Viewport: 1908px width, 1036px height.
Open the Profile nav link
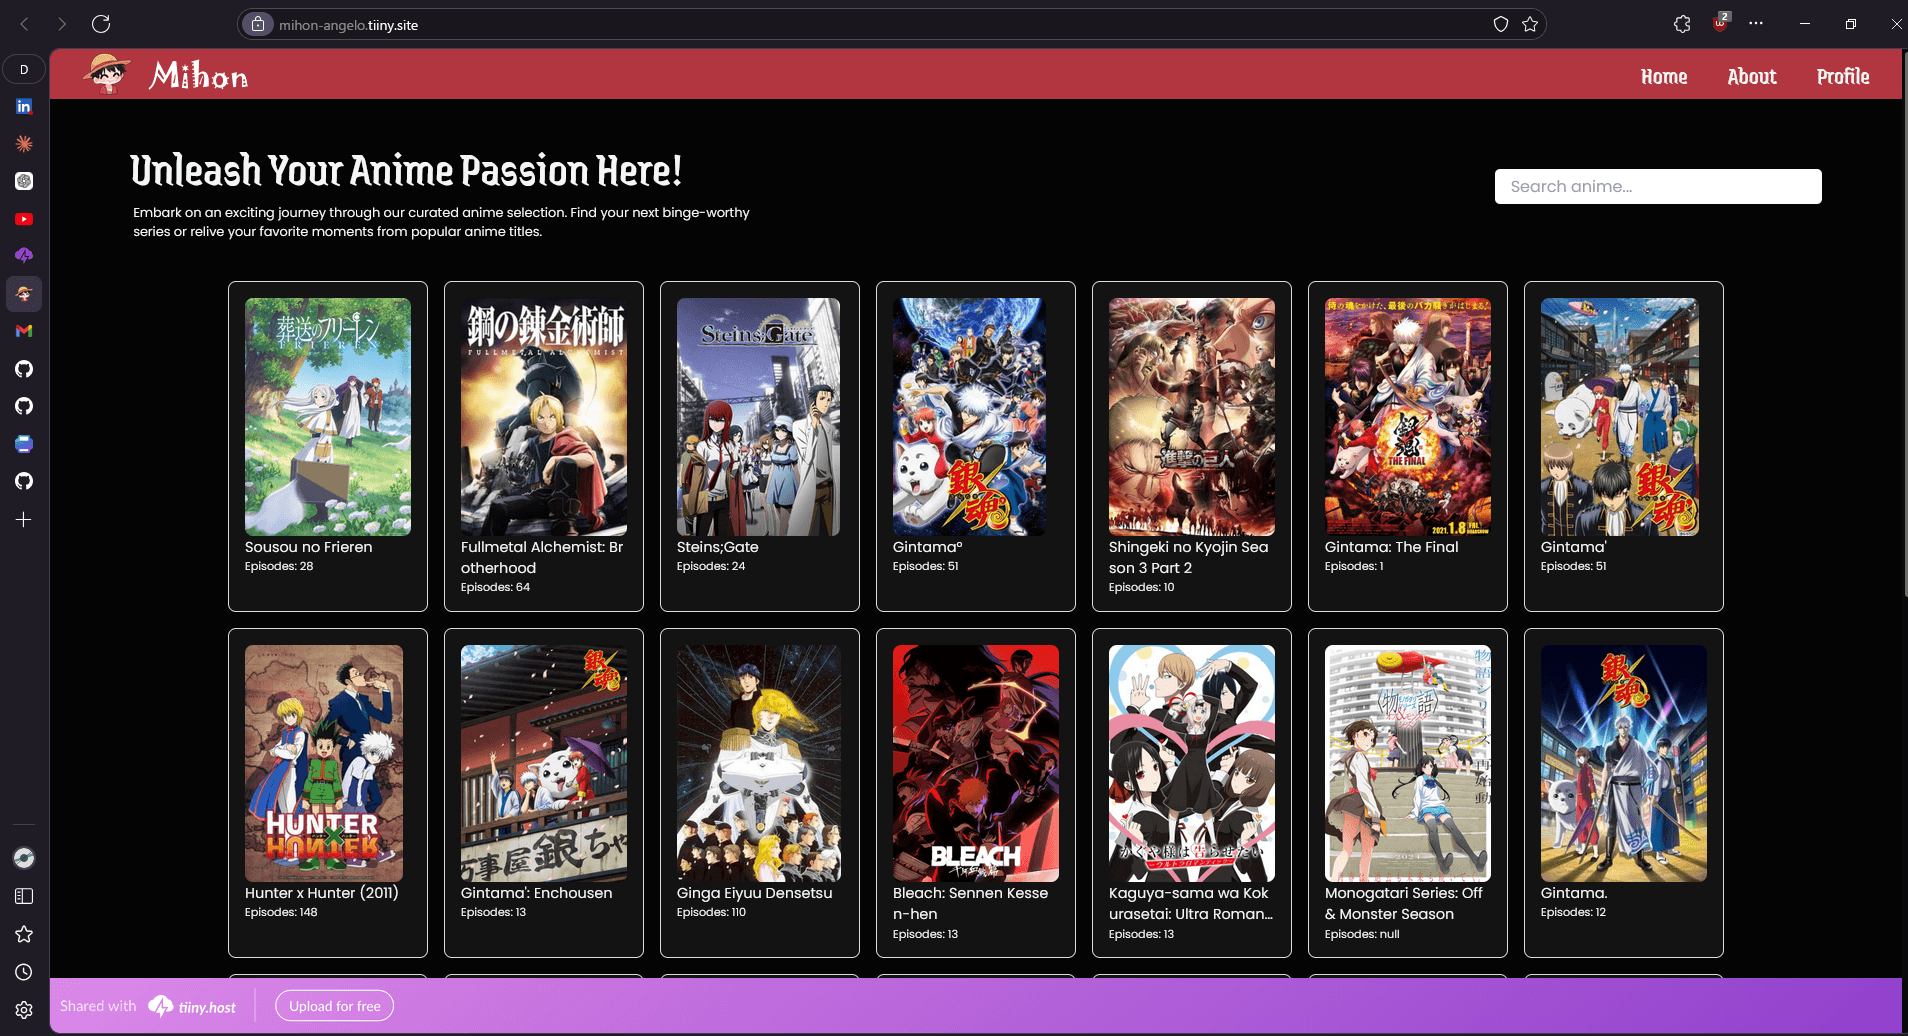pyautogui.click(x=1842, y=77)
